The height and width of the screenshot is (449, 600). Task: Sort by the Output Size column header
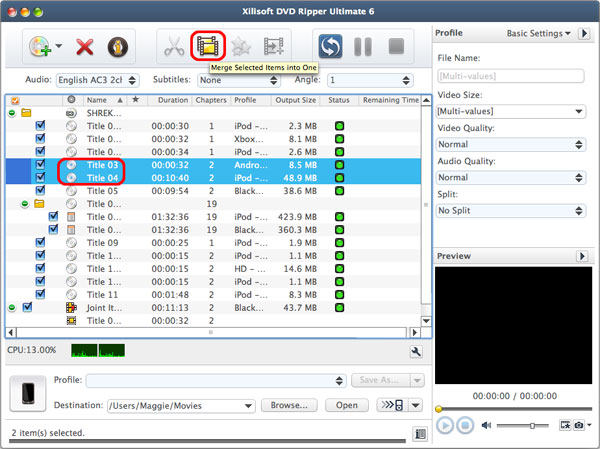[x=295, y=100]
